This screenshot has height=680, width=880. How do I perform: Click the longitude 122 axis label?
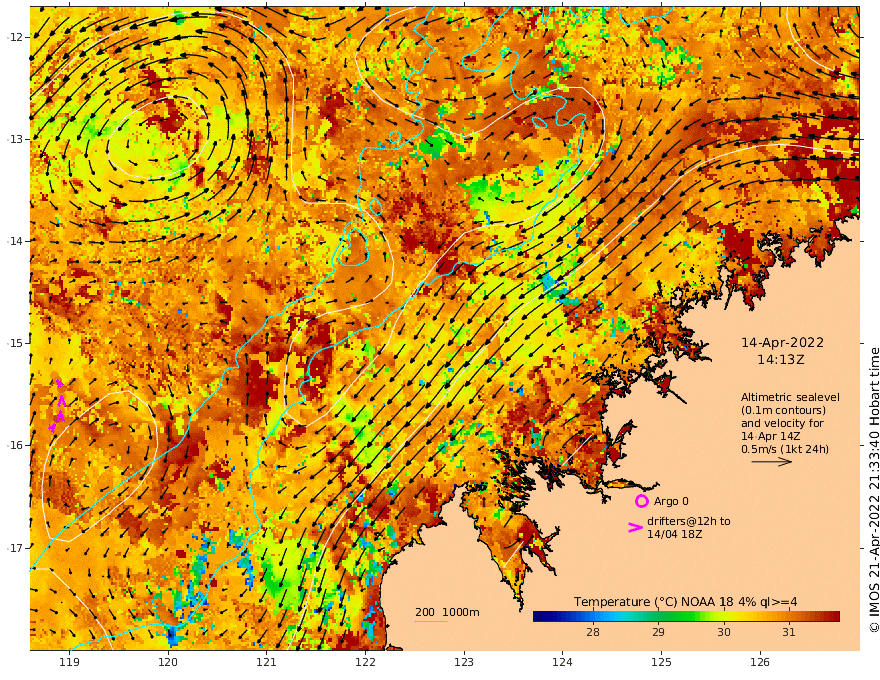pyautogui.click(x=365, y=662)
